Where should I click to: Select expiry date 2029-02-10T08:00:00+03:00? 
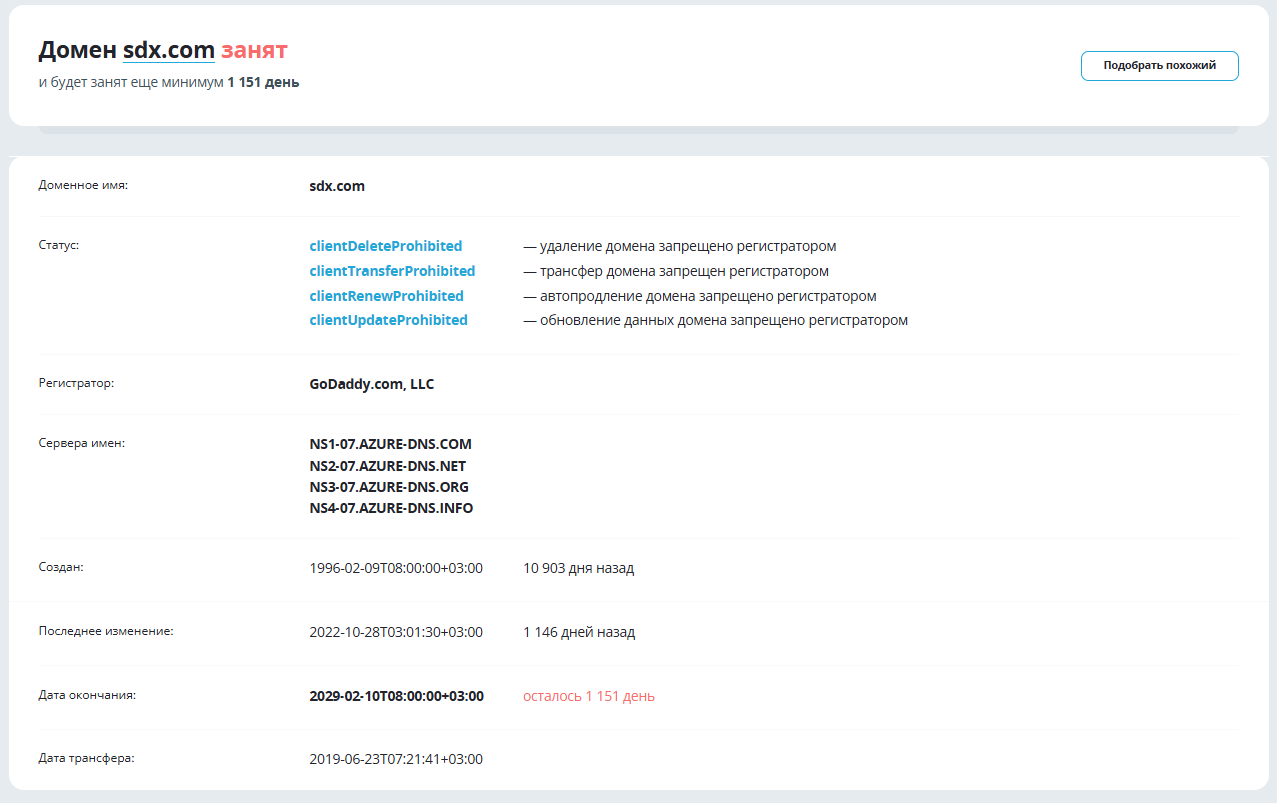point(397,697)
